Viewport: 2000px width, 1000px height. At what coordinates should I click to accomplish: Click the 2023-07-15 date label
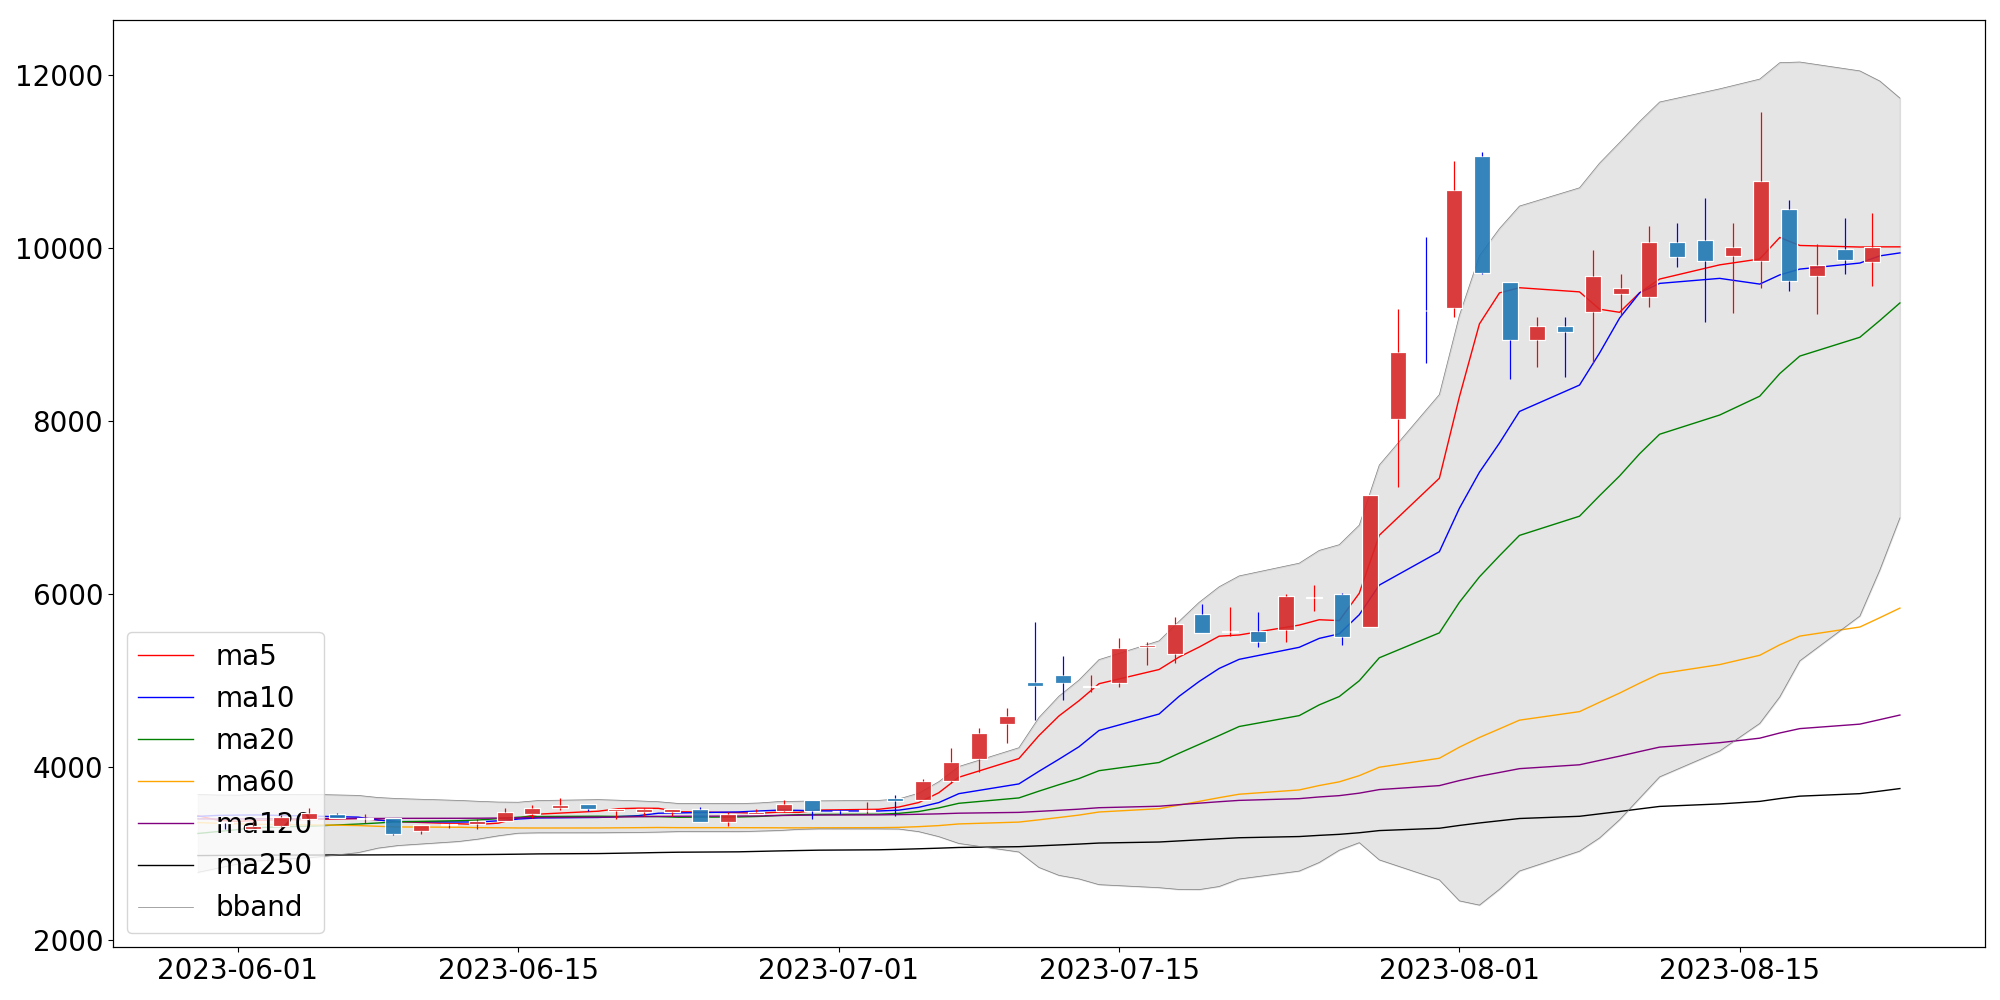[x=1119, y=971]
